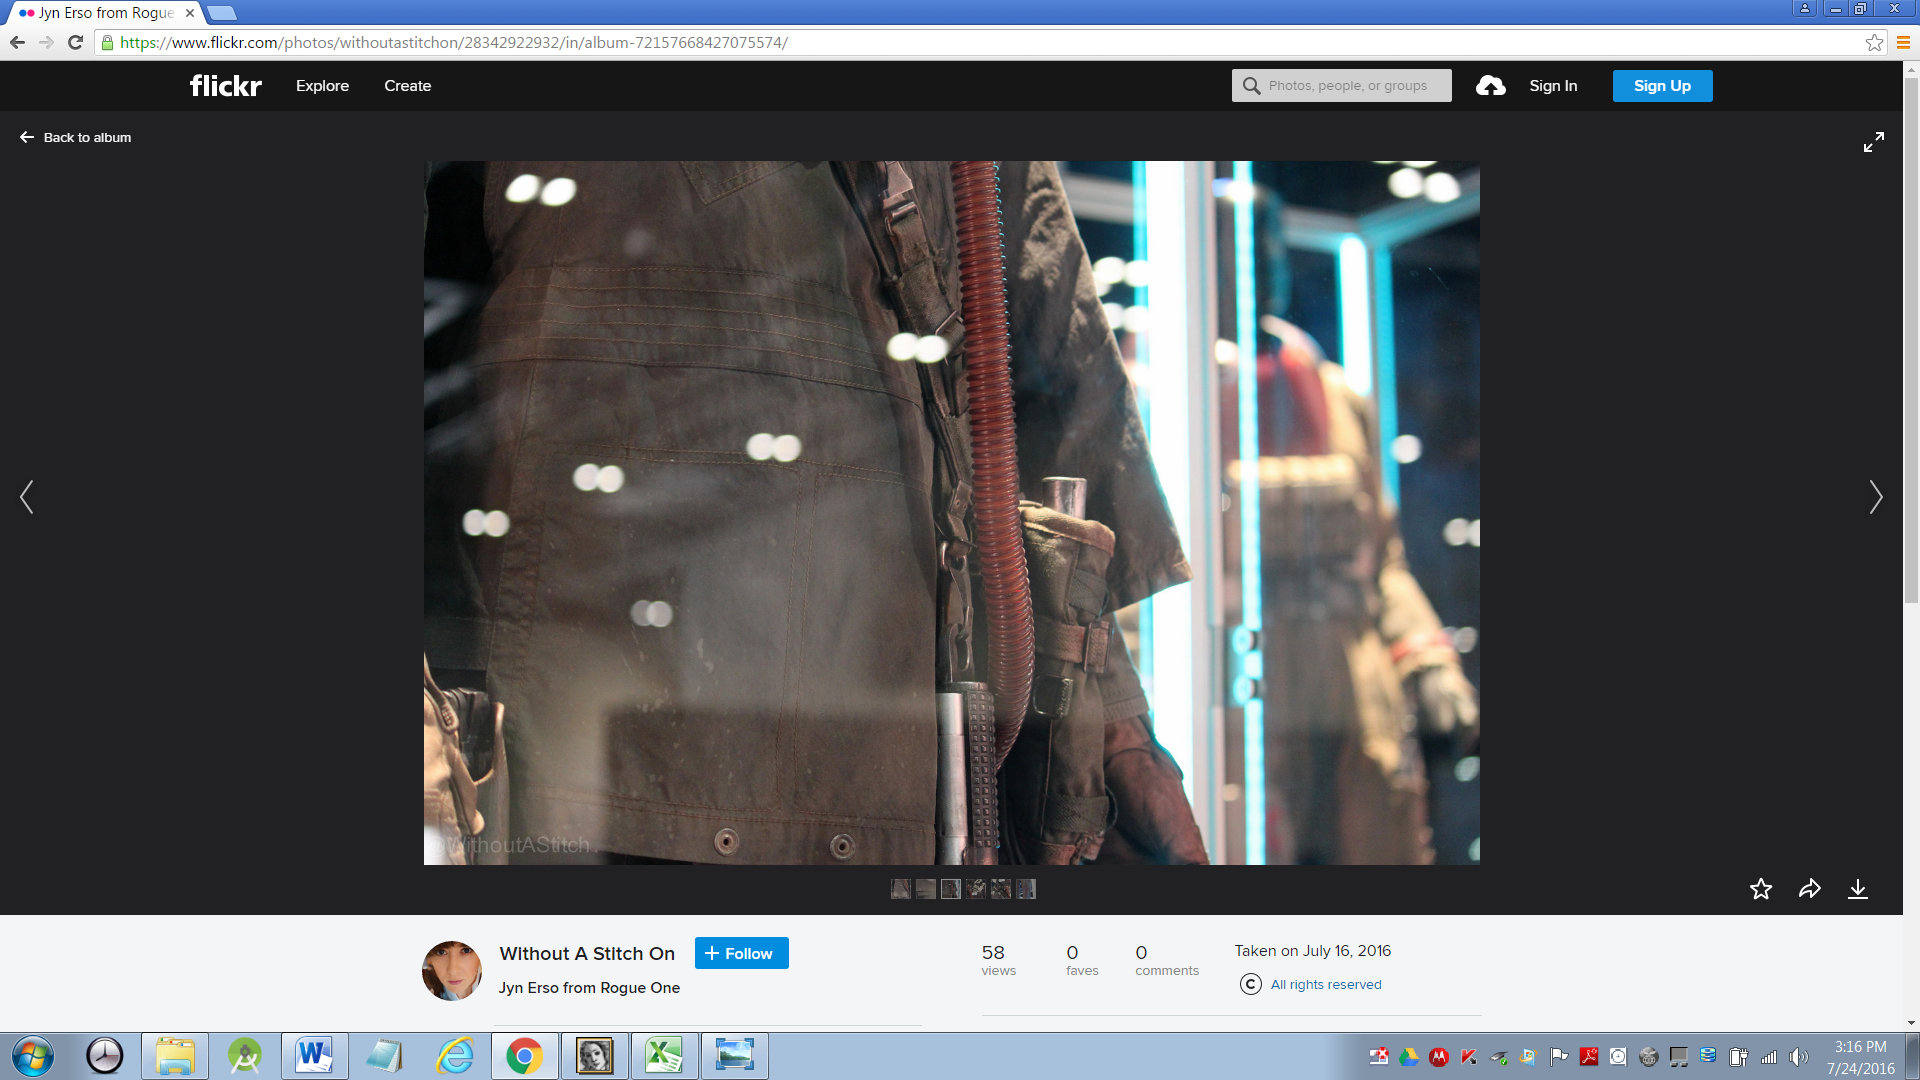Screen dimensions: 1920x1080
Task: Select the second thumbnail in the filmstrip
Action: coord(926,889)
